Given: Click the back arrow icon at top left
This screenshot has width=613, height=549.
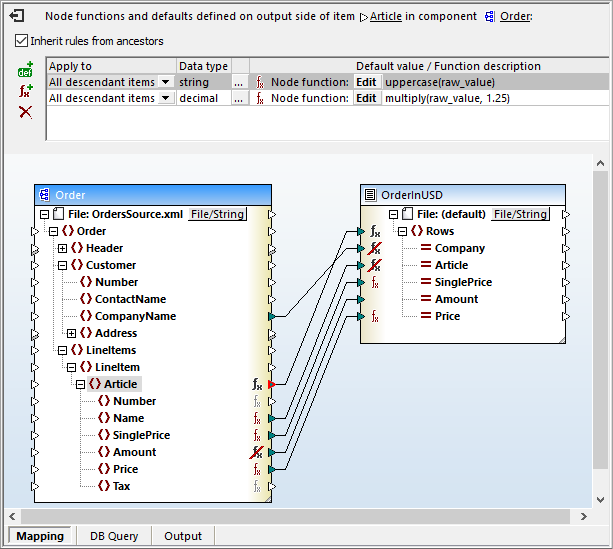Looking at the screenshot, I should coord(16,16).
